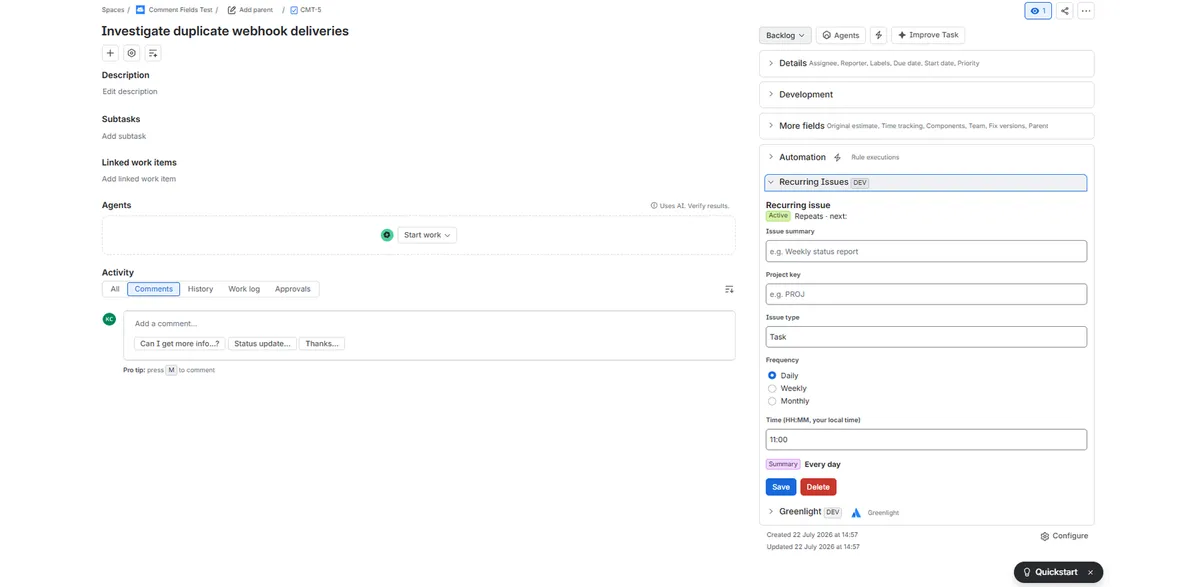Open the Backlog status dropdown
Screen dimensions: 1200x587
point(785,35)
